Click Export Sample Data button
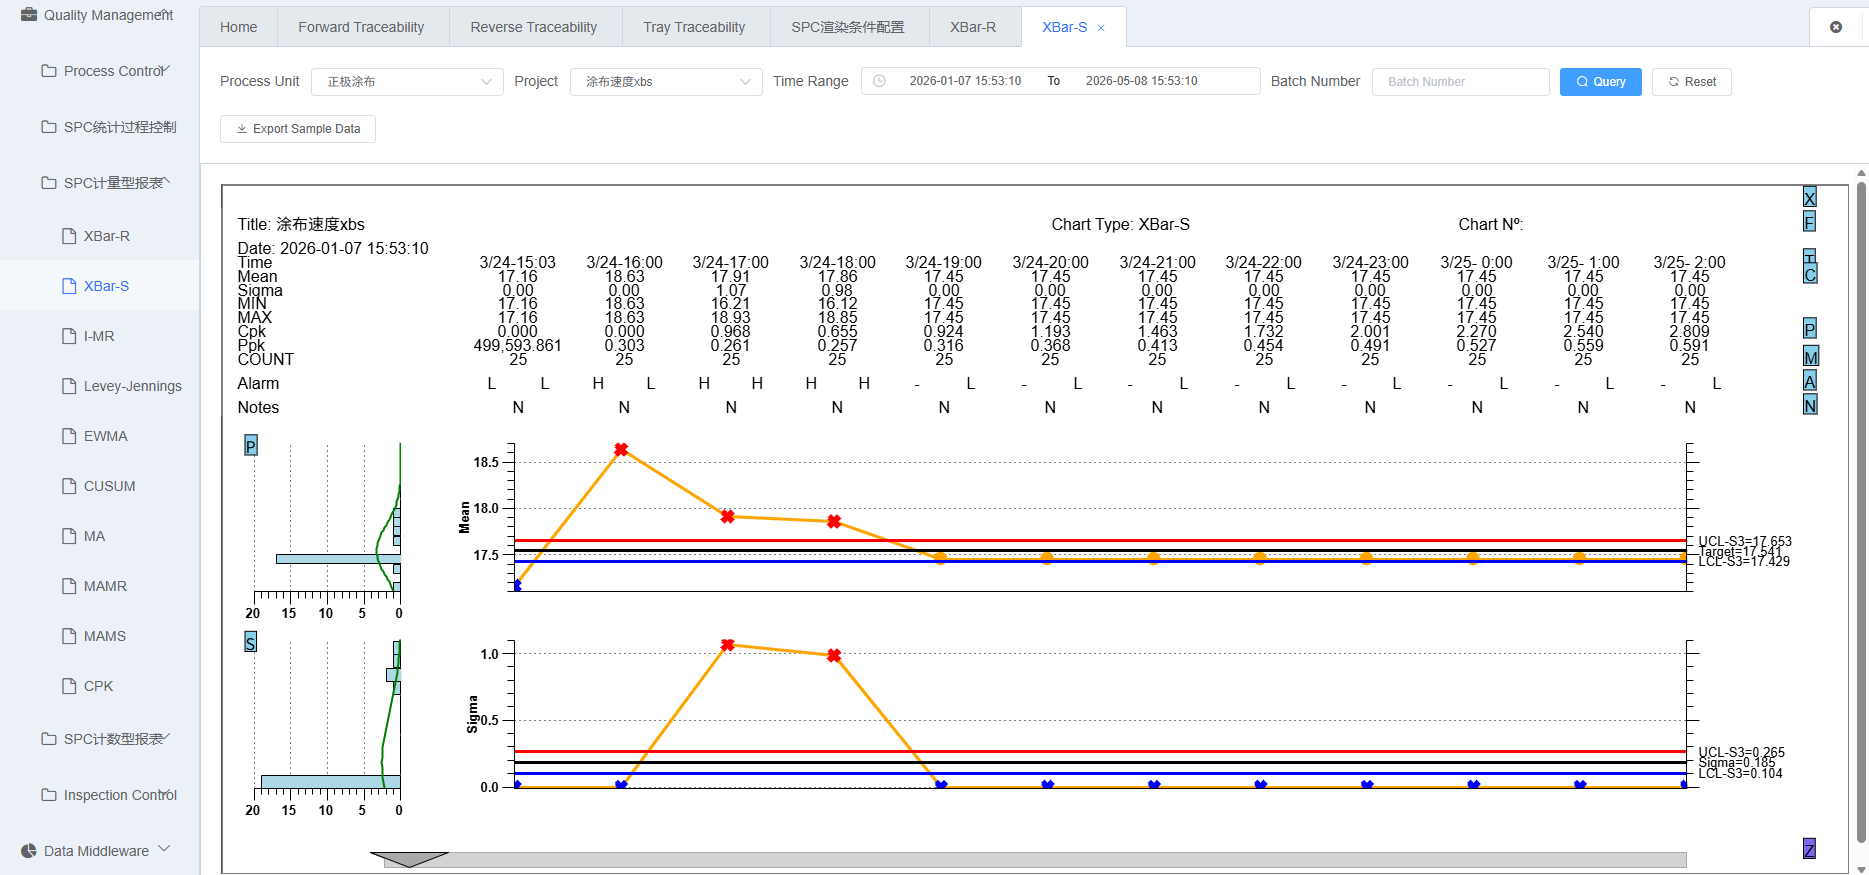This screenshot has height=875, width=1869. (x=298, y=129)
